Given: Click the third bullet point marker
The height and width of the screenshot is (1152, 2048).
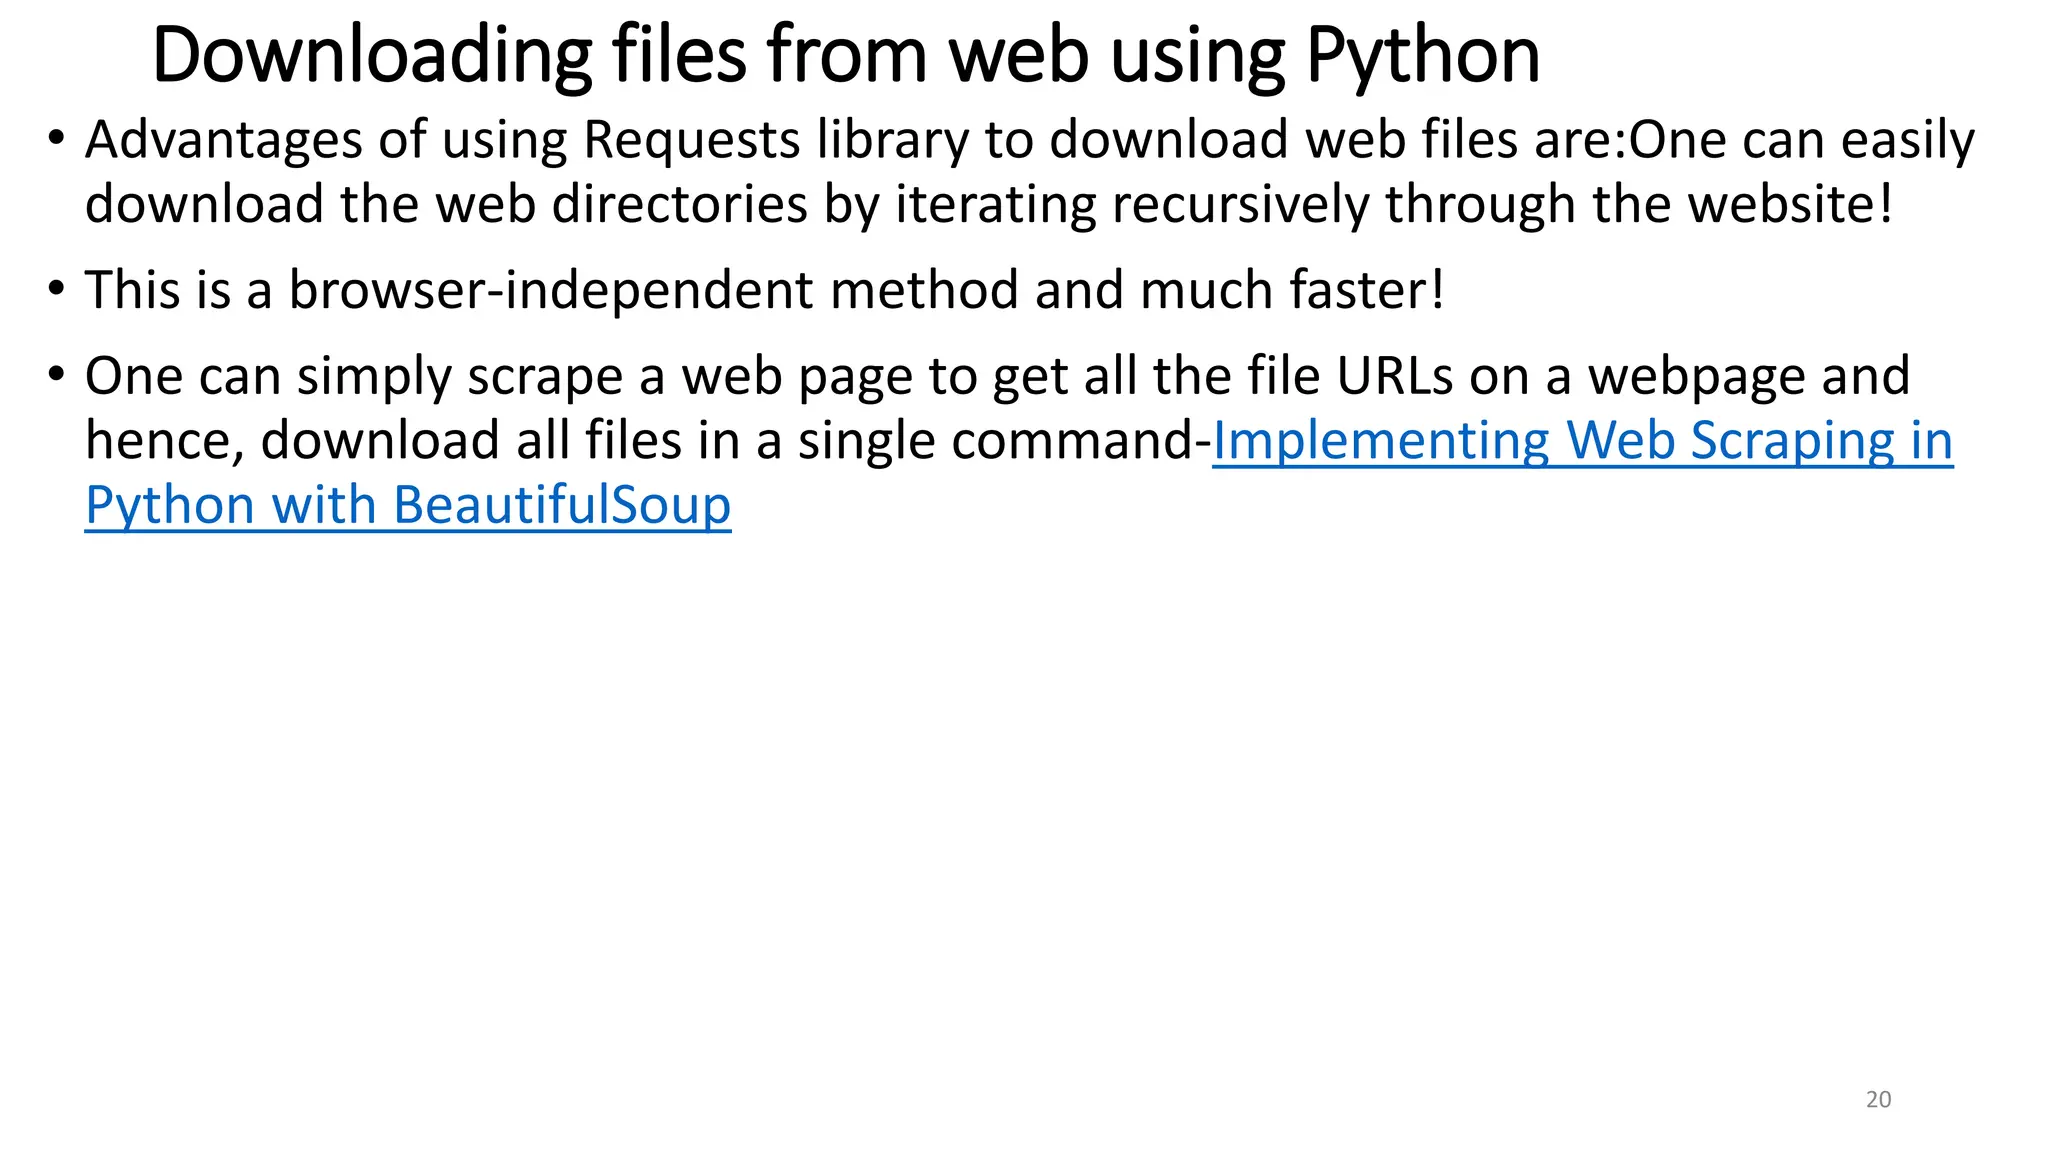Looking at the screenshot, I should pos(56,375).
